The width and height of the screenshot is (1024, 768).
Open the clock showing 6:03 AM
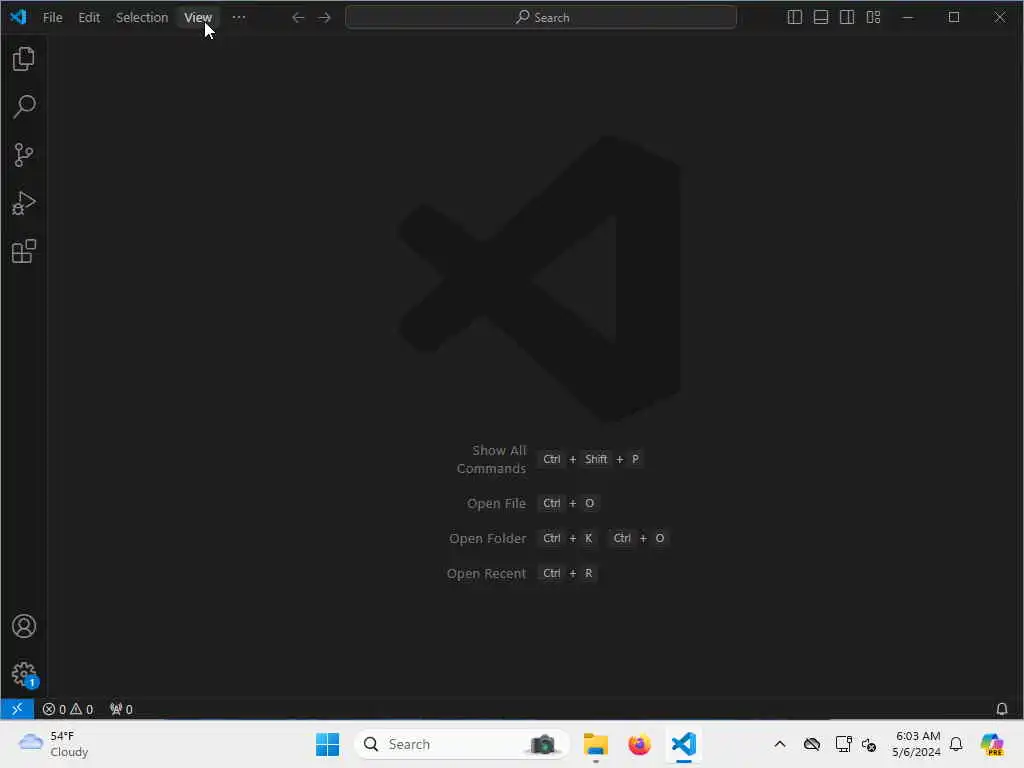917,744
